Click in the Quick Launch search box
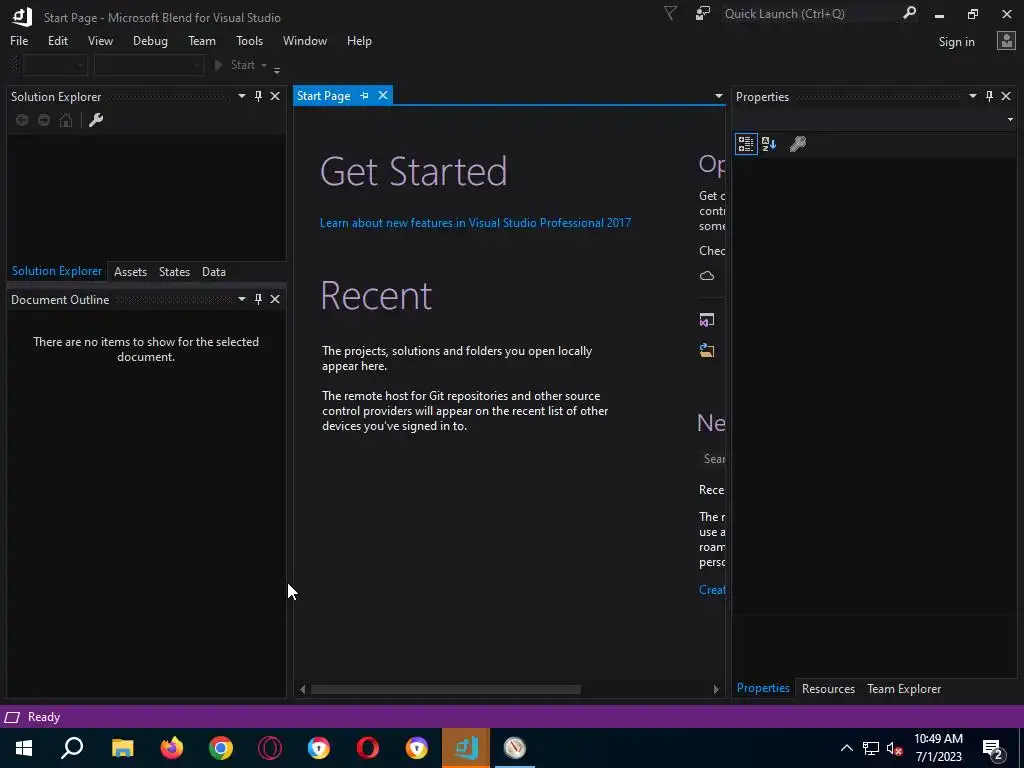 pyautogui.click(x=810, y=14)
